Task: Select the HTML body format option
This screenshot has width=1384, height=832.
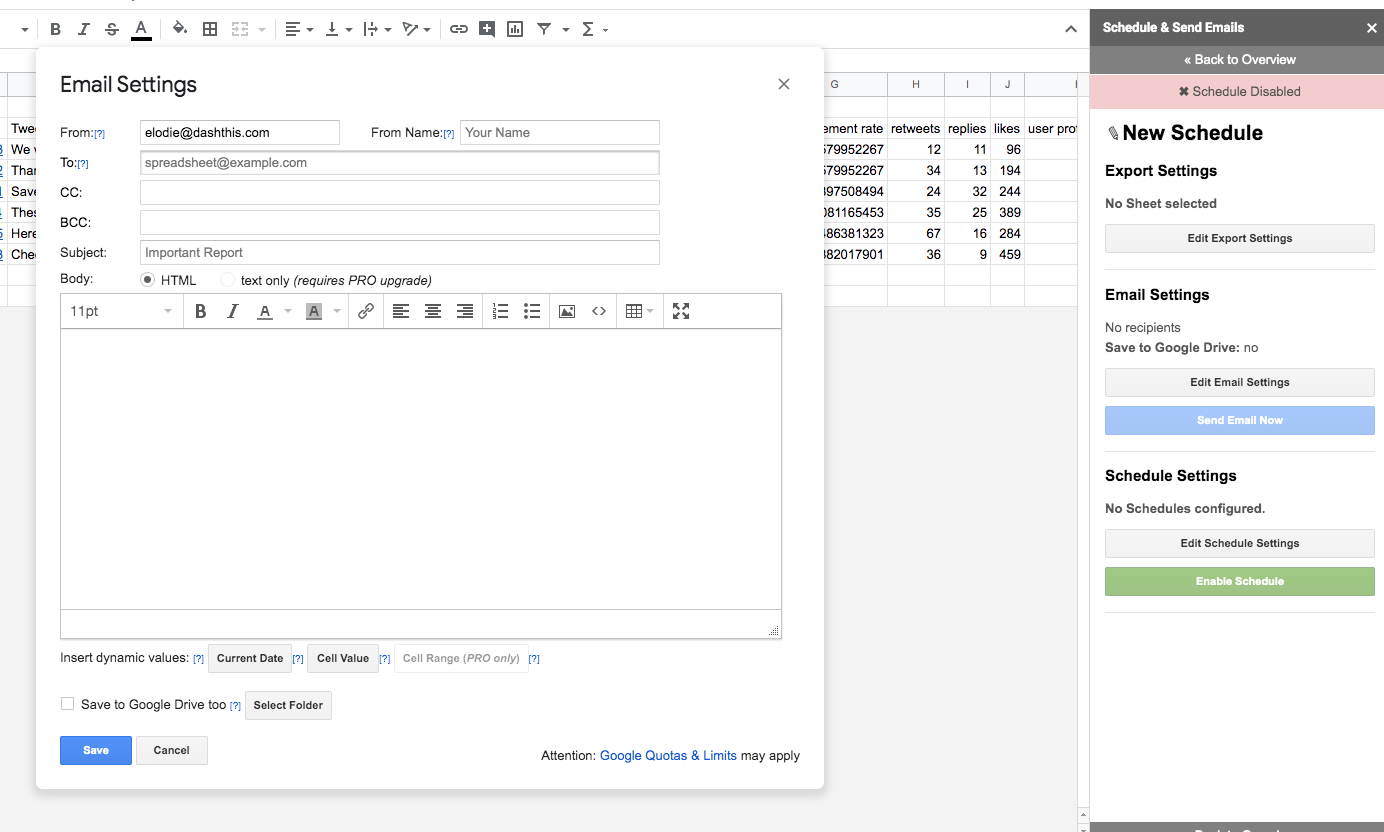Action: pyautogui.click(x=147, y=279)
